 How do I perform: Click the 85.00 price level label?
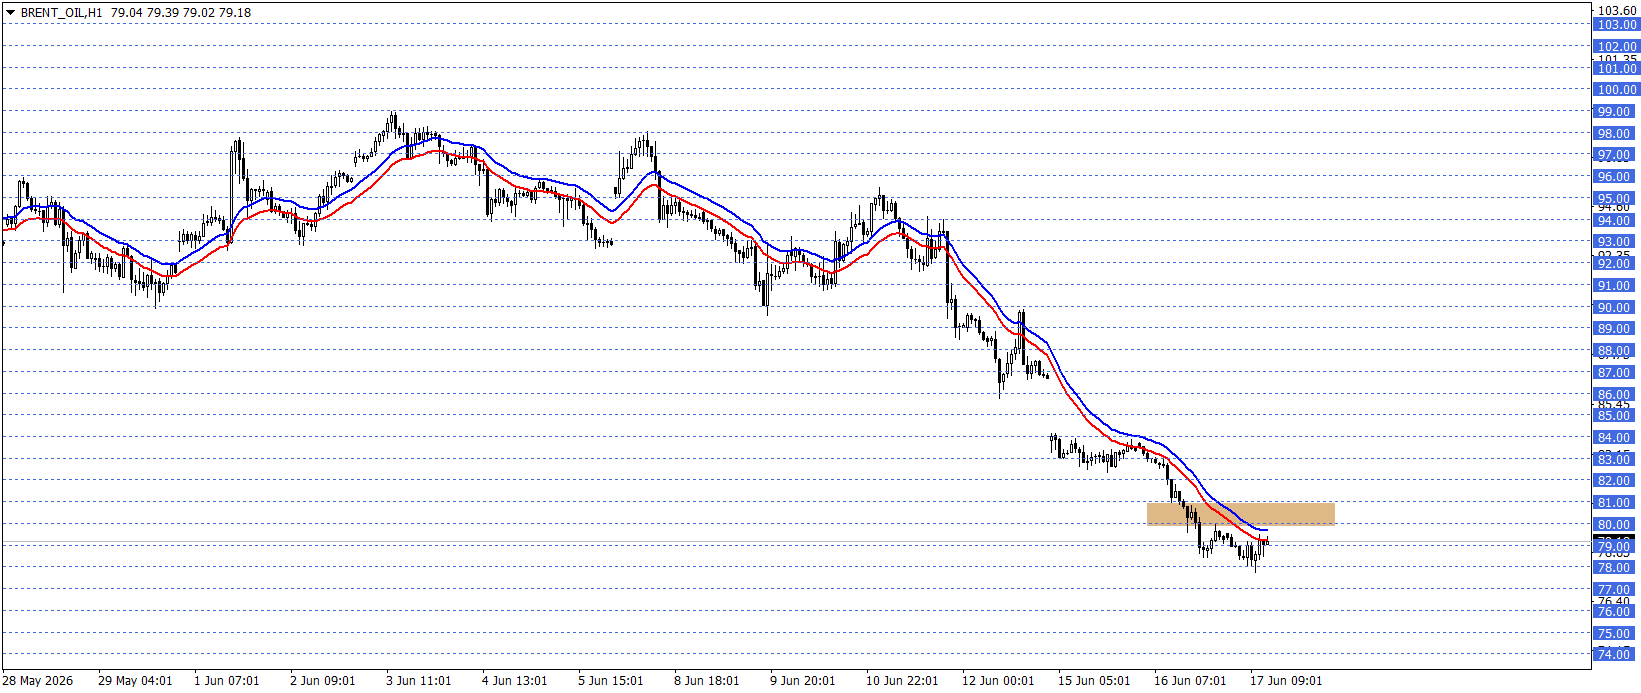(1616, 416)
